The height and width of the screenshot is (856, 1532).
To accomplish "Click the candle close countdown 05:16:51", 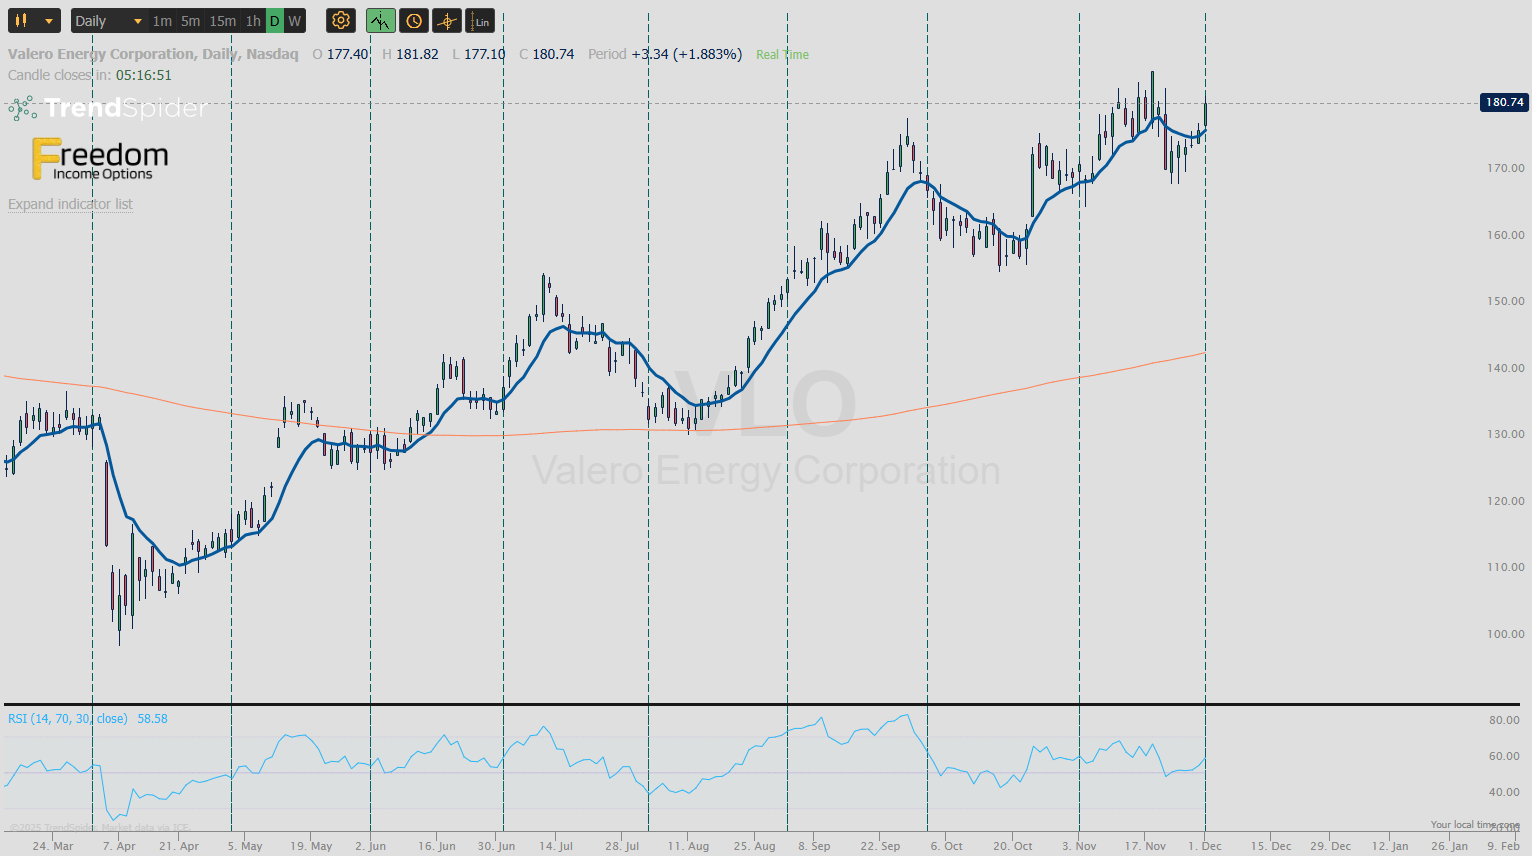I will [x=144, y=75].
